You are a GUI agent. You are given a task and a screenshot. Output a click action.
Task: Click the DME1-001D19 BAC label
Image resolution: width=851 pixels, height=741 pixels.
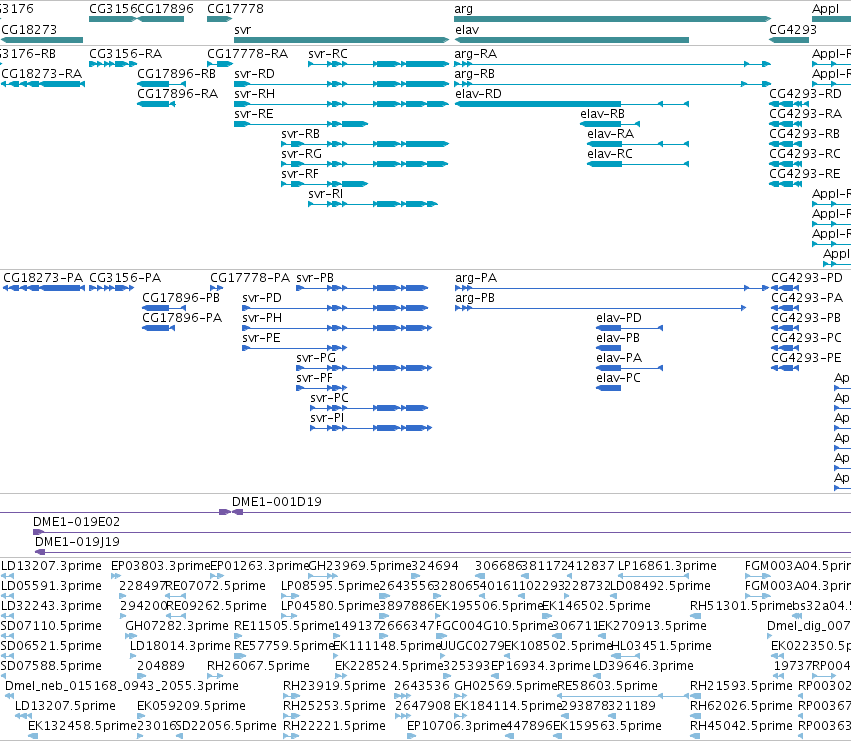277,502
